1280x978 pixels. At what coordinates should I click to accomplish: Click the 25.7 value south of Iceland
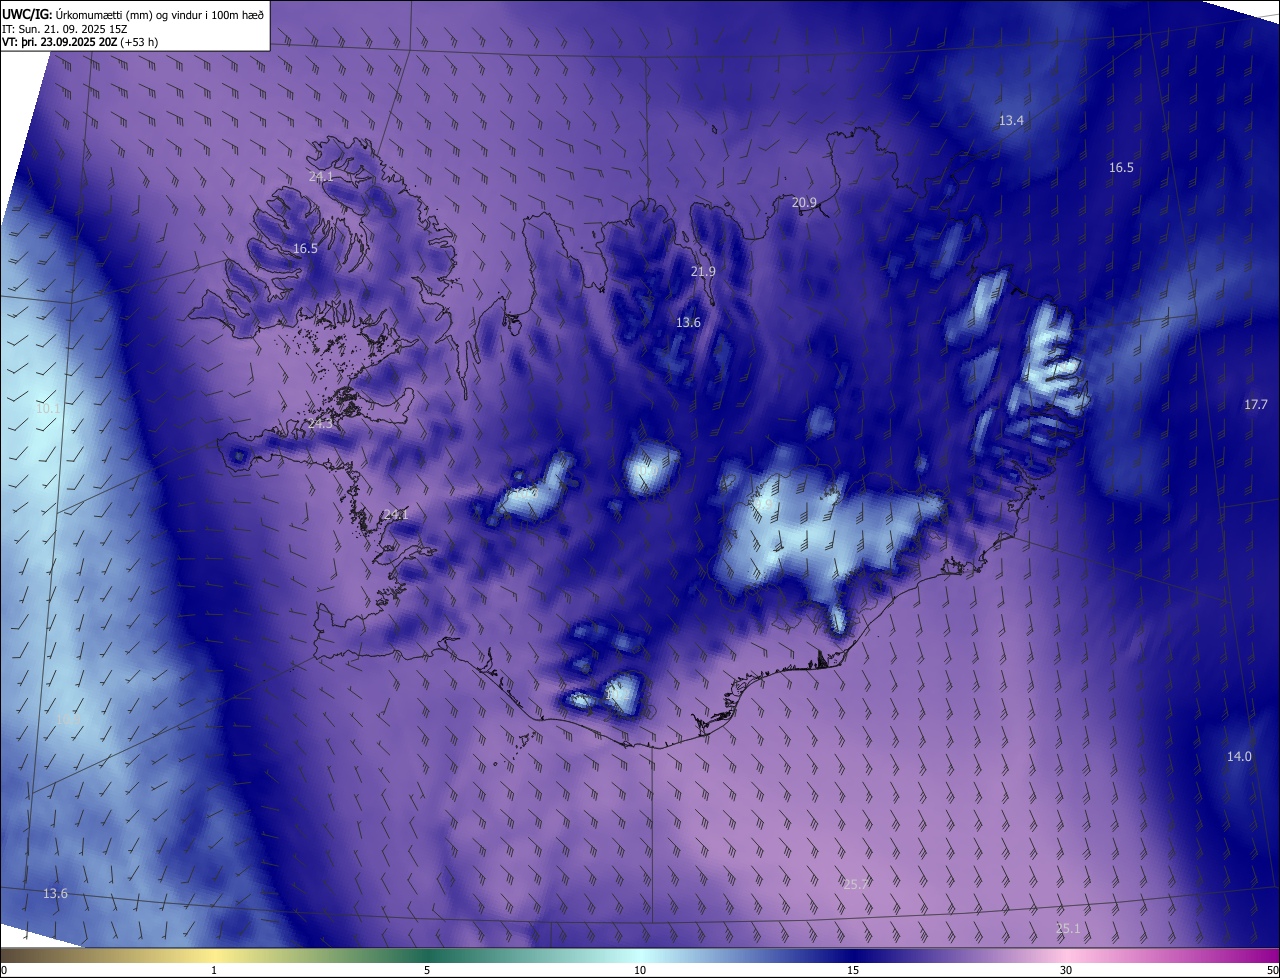coord(856,884)
